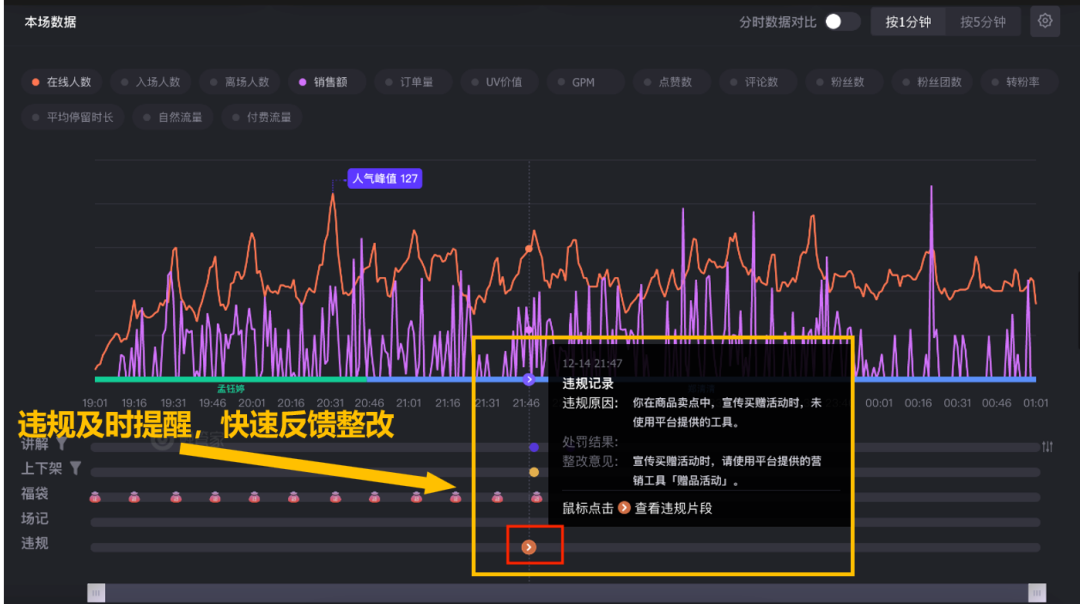Click the 福袋 bag icon at 20:46
The height and width of the screenshot is (604, 1080).
pos(375,497)
